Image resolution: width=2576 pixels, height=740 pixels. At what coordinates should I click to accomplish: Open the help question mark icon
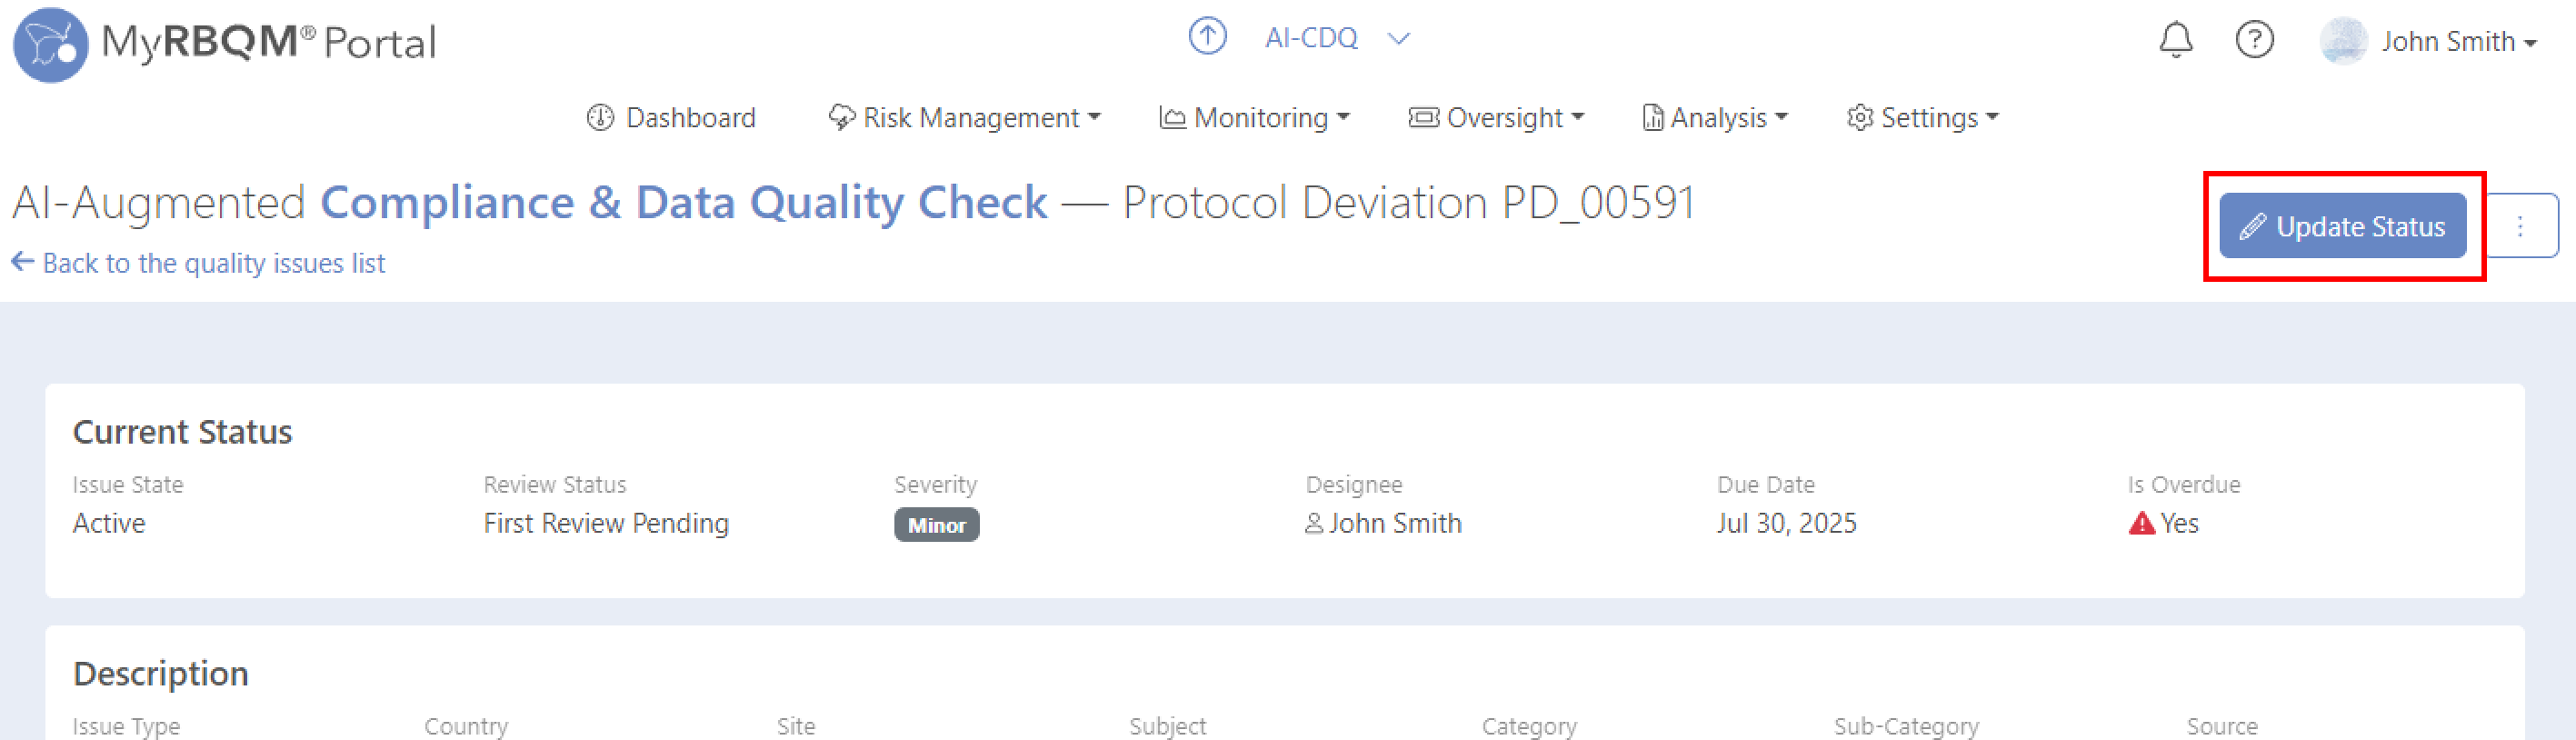point(2254,40)
